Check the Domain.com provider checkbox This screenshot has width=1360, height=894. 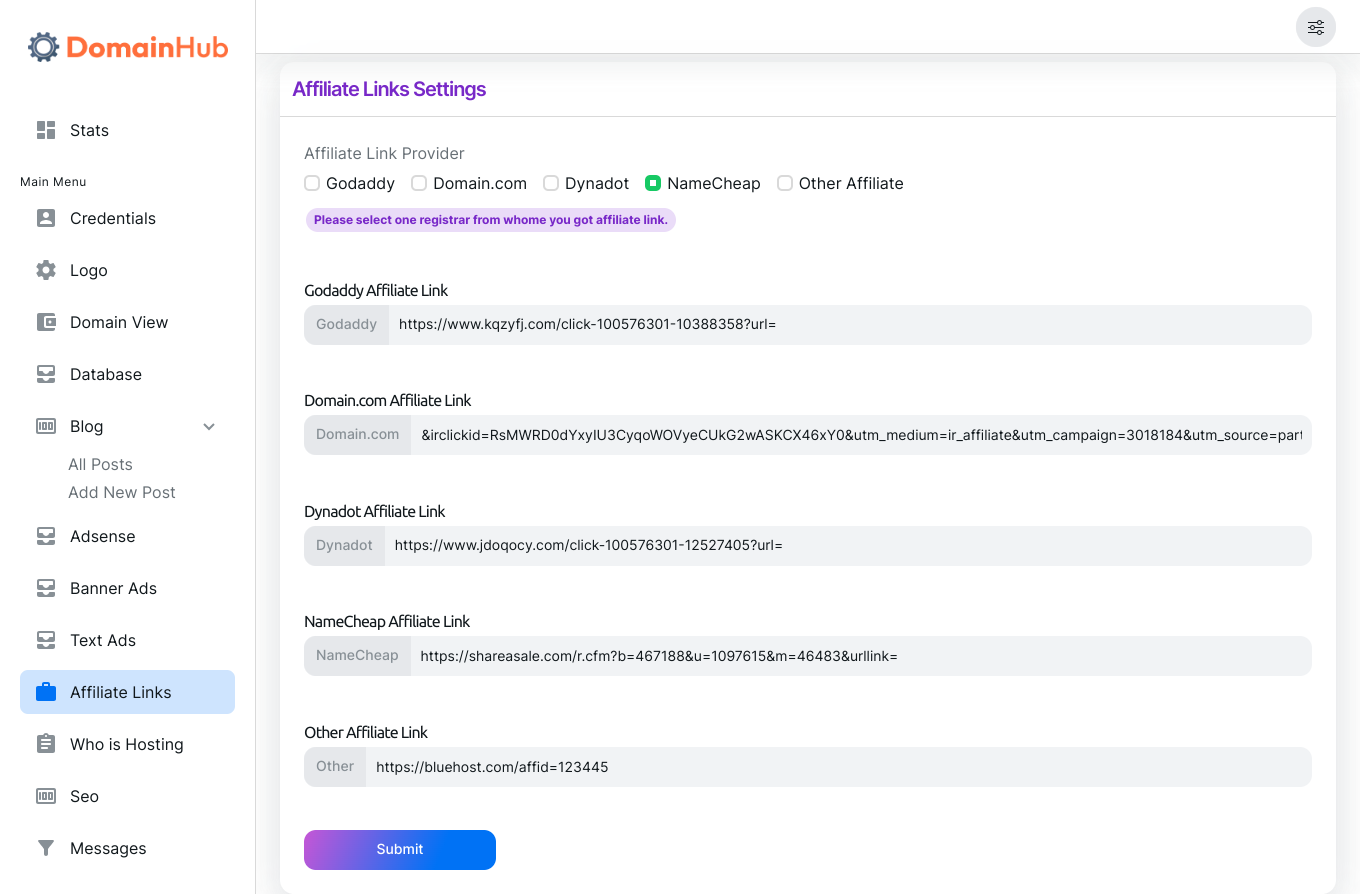pos(419,183)
